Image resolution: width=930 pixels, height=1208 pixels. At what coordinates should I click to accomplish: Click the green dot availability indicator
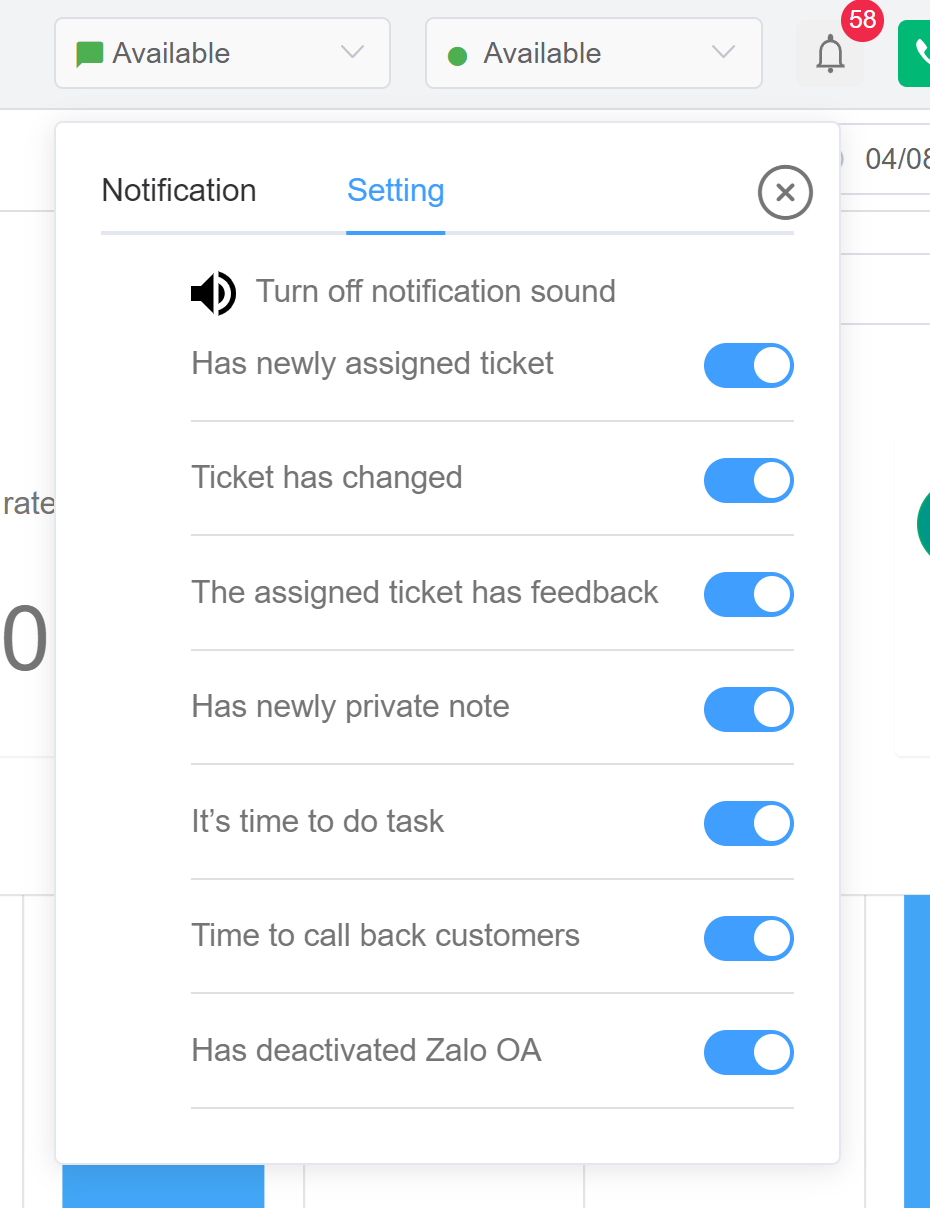pos(458,56)
